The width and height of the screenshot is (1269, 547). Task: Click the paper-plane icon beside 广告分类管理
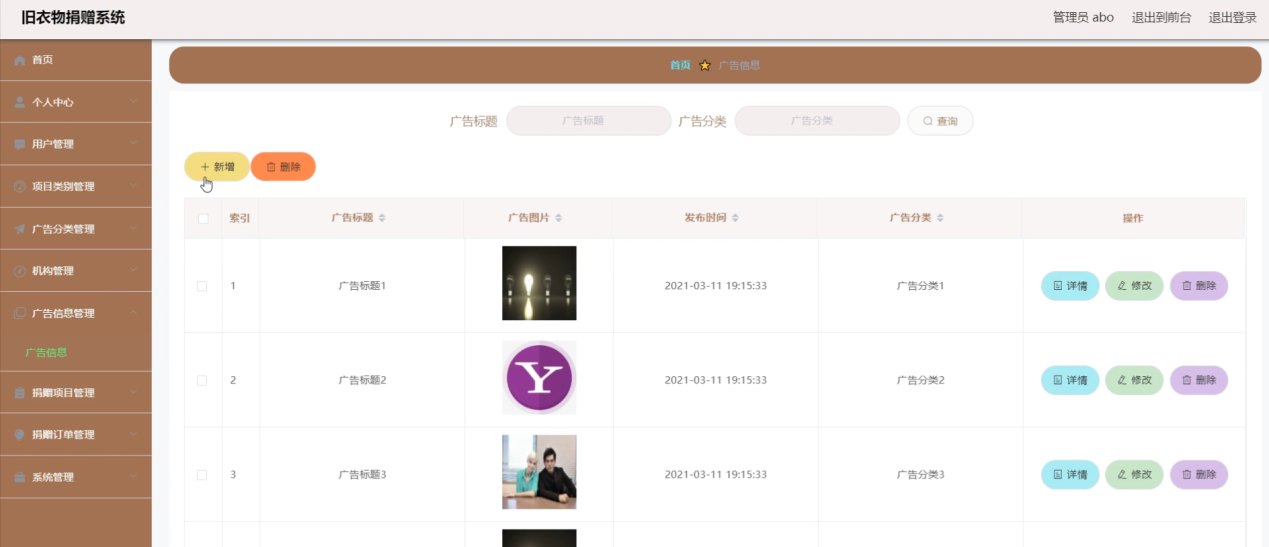tap(20, 229)
